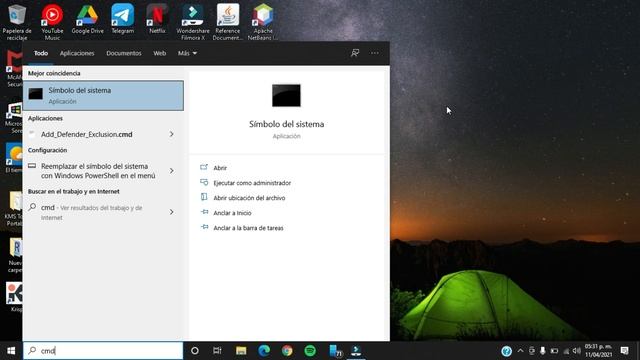Launch Apache NetBeans desktop shortcut
The image size is (640, 360).
pyautogui.click(x=263, y=21)
